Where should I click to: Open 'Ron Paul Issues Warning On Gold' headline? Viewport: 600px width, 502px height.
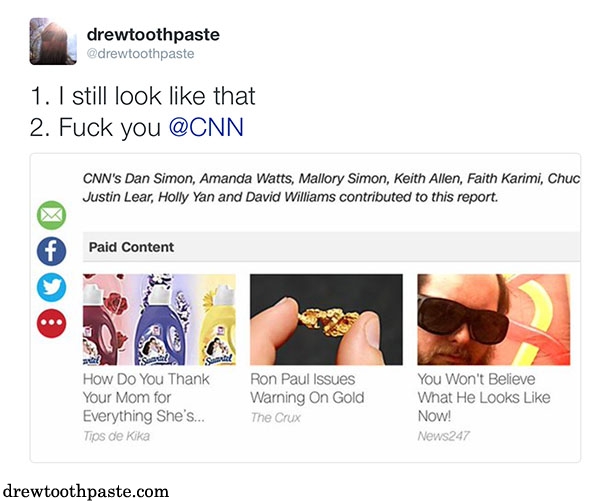click(307, 388)
